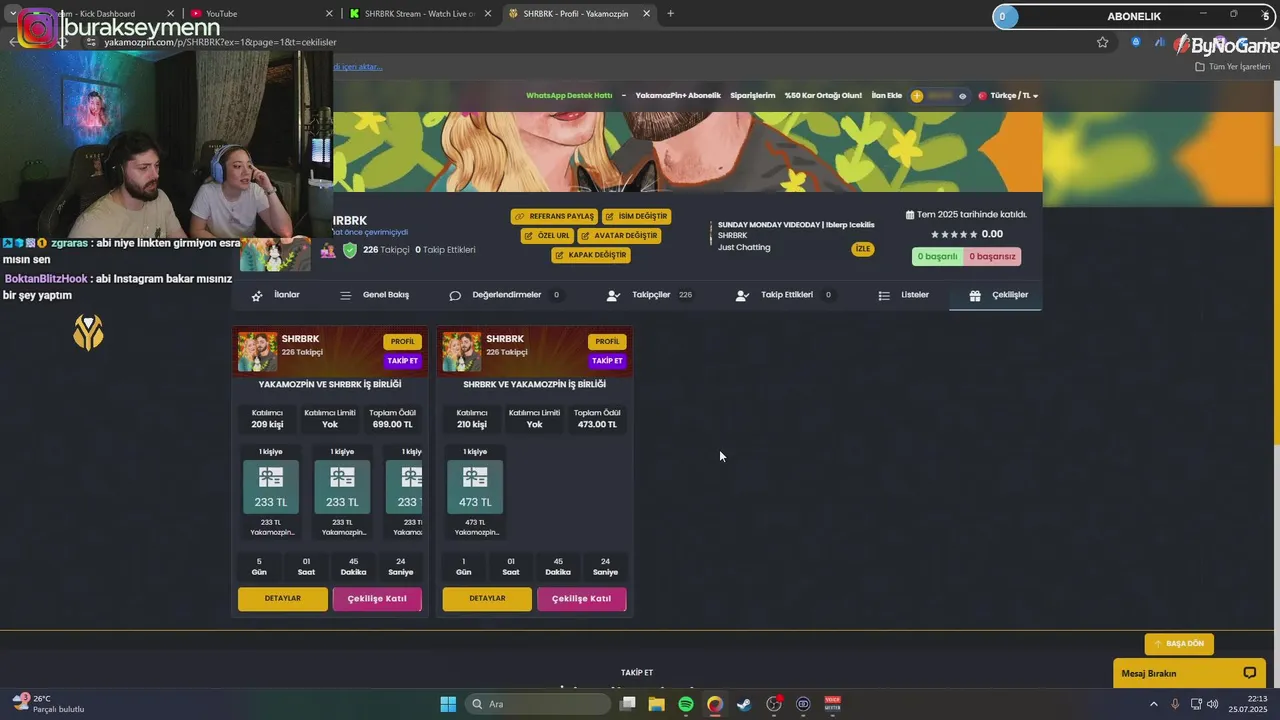This screenshot has width=1280, height=720.
Task: Open the İlanlar profile tab
Action: (276, 295)
